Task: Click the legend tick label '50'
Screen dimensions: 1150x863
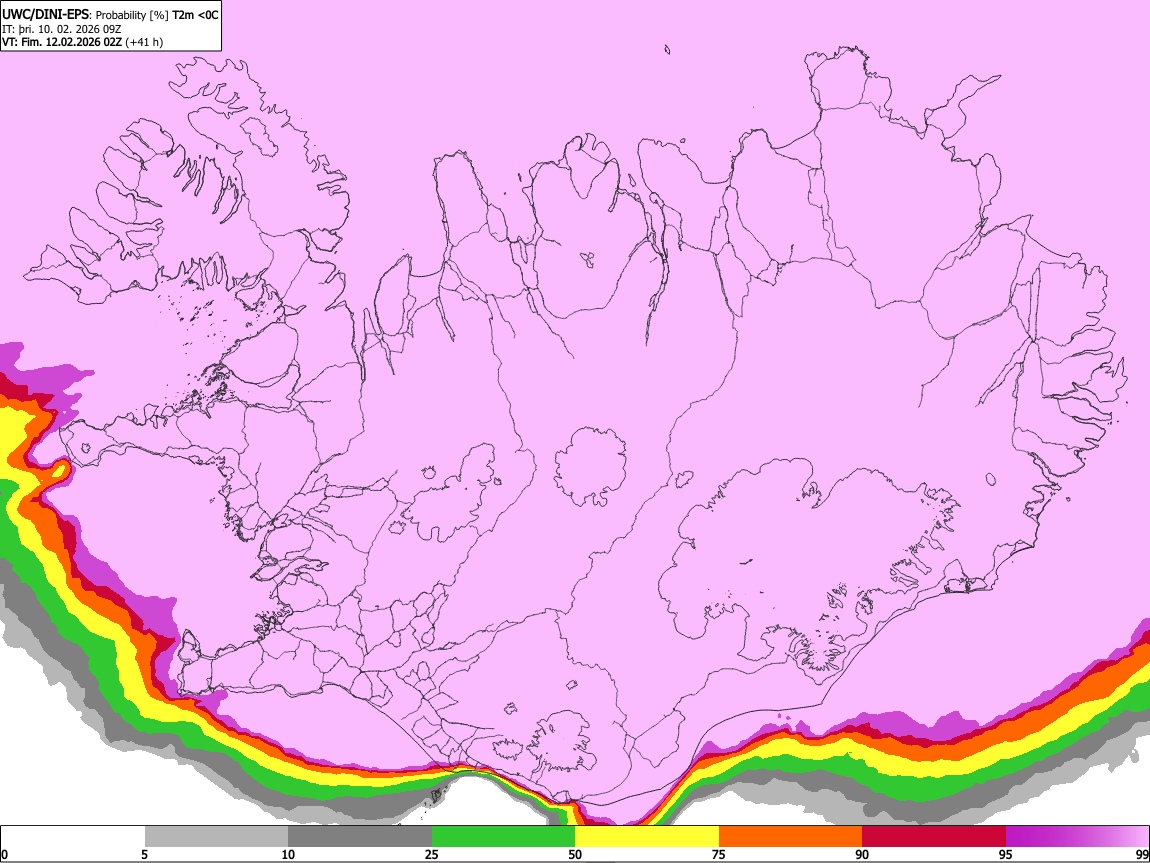Action: pyautogui.click(x=575, y=855)
